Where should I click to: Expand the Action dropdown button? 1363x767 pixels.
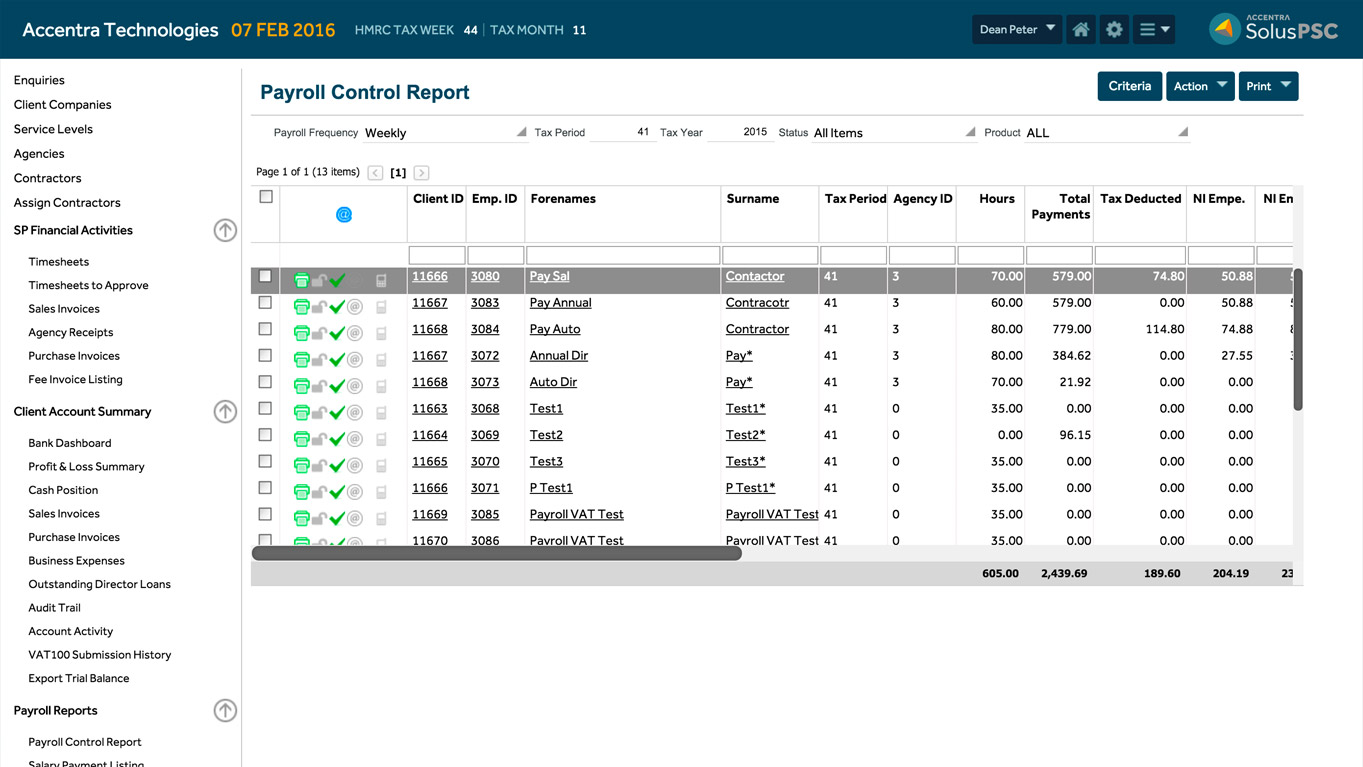(x=1200, y=86)
